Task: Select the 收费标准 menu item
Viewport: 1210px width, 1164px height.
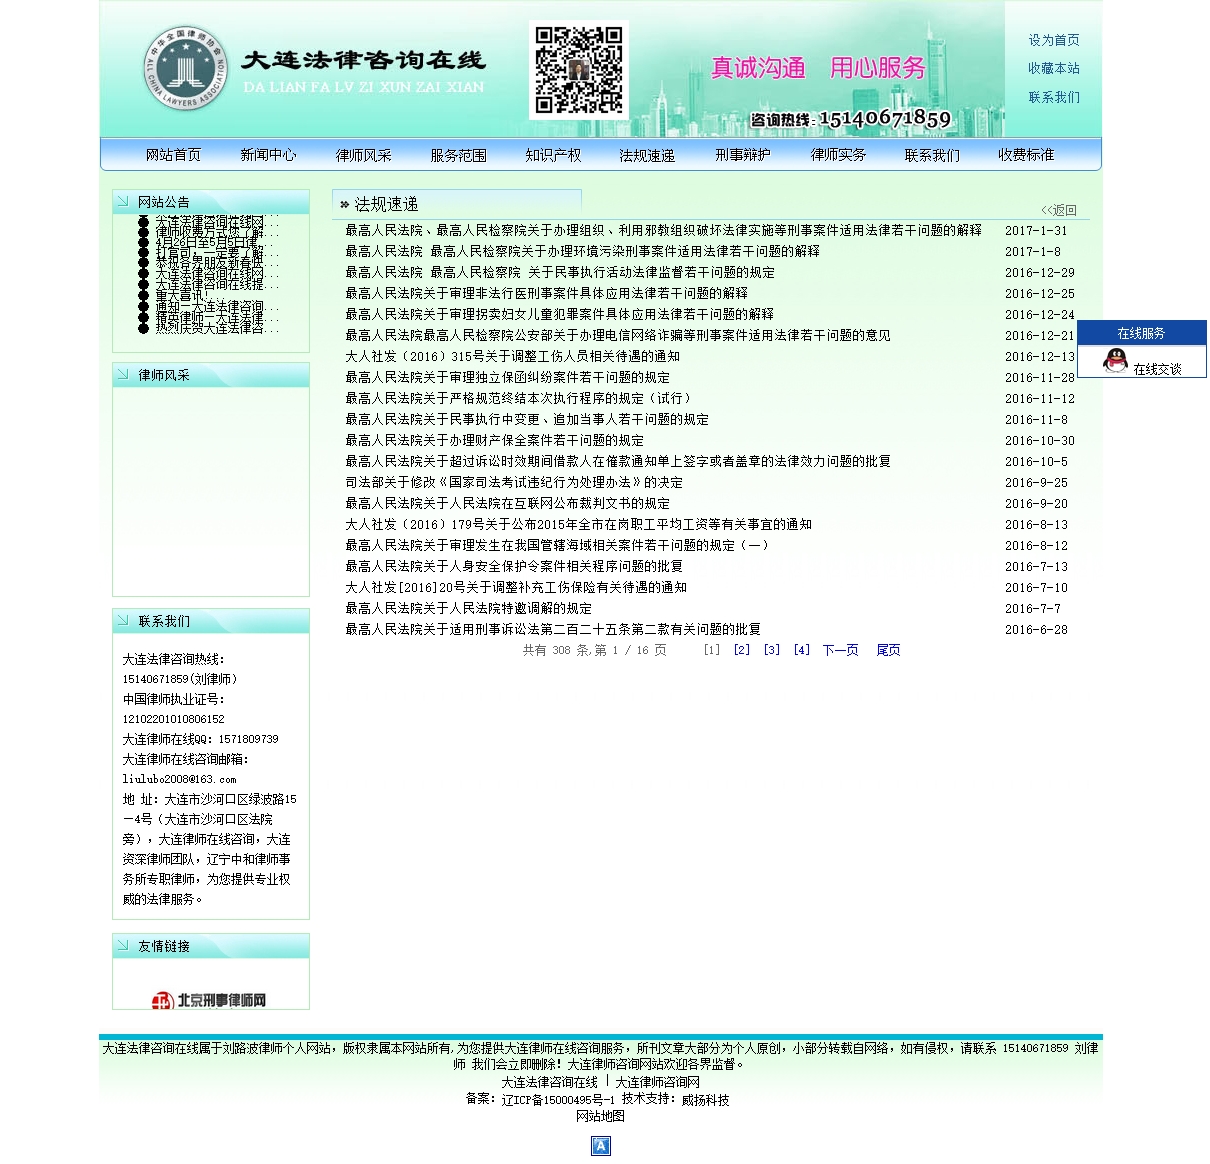Action: pyautogui.click(x=1026, y=155)
